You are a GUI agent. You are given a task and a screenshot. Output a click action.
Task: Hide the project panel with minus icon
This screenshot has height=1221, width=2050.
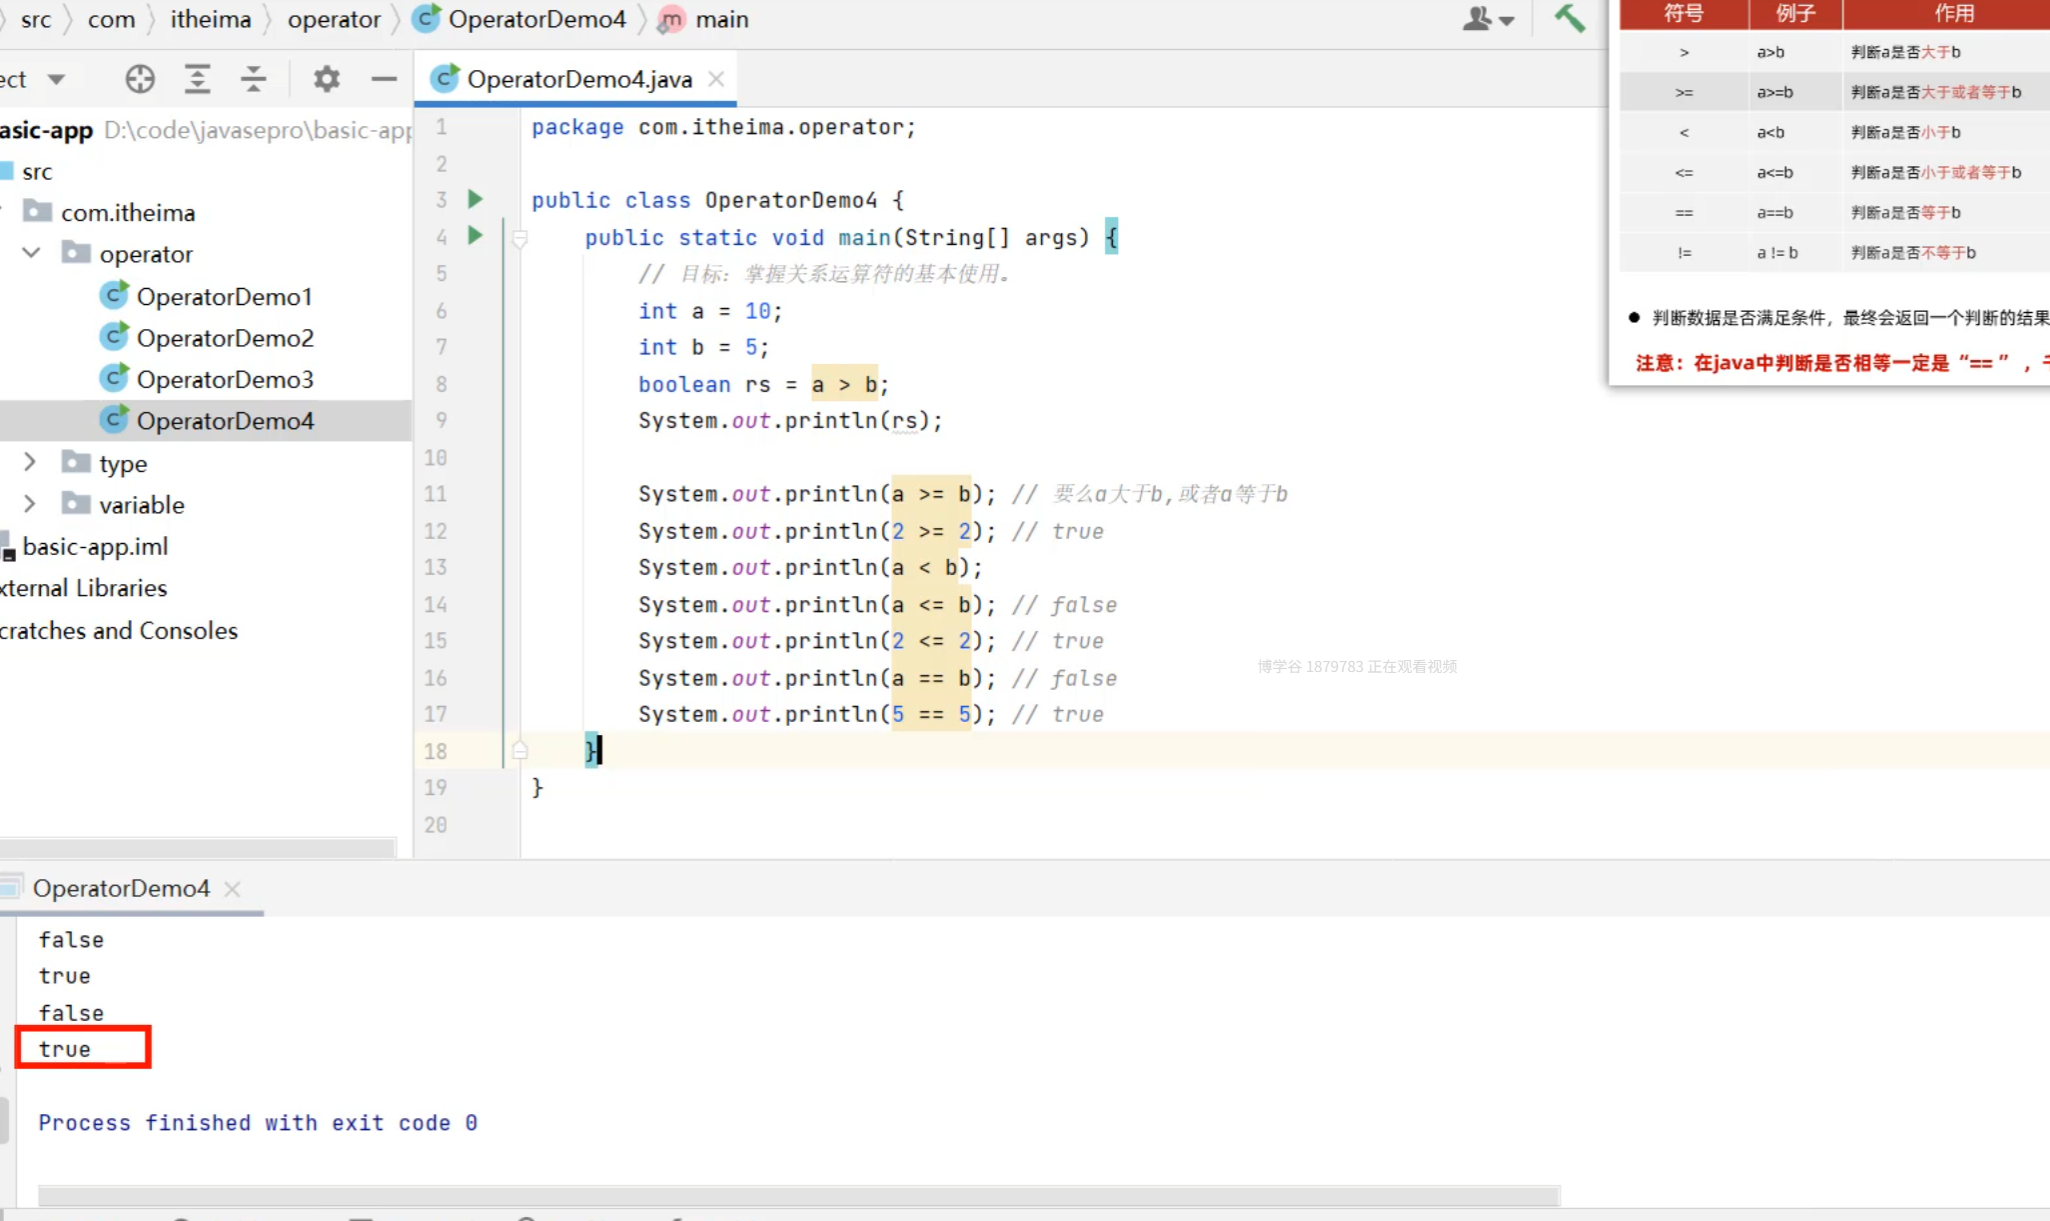(384, 79)
